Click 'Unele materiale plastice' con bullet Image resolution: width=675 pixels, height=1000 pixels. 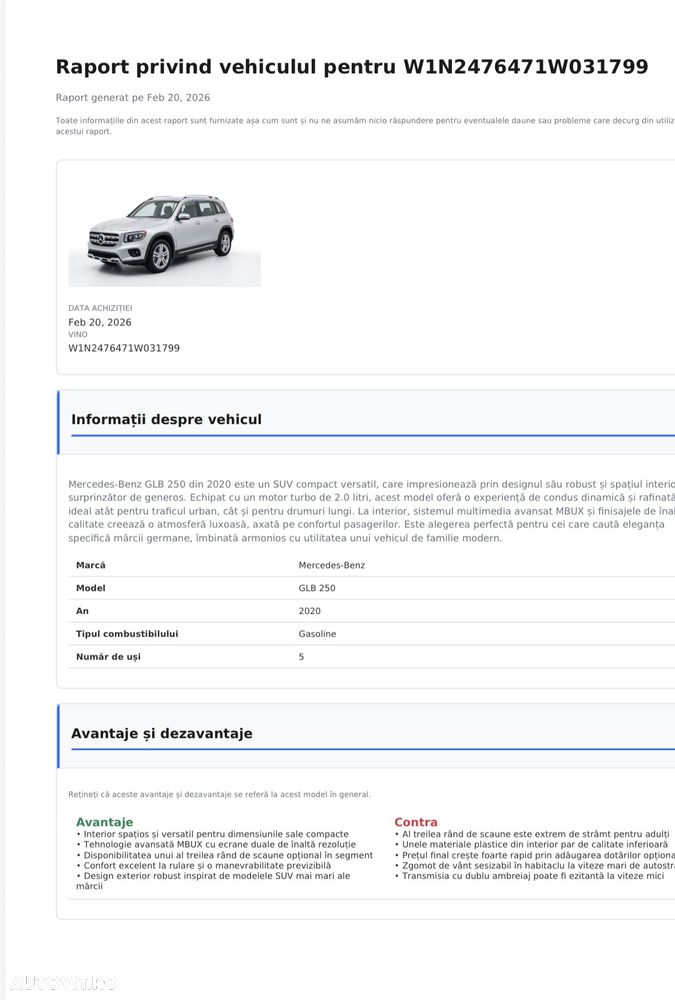coord(531,844)
